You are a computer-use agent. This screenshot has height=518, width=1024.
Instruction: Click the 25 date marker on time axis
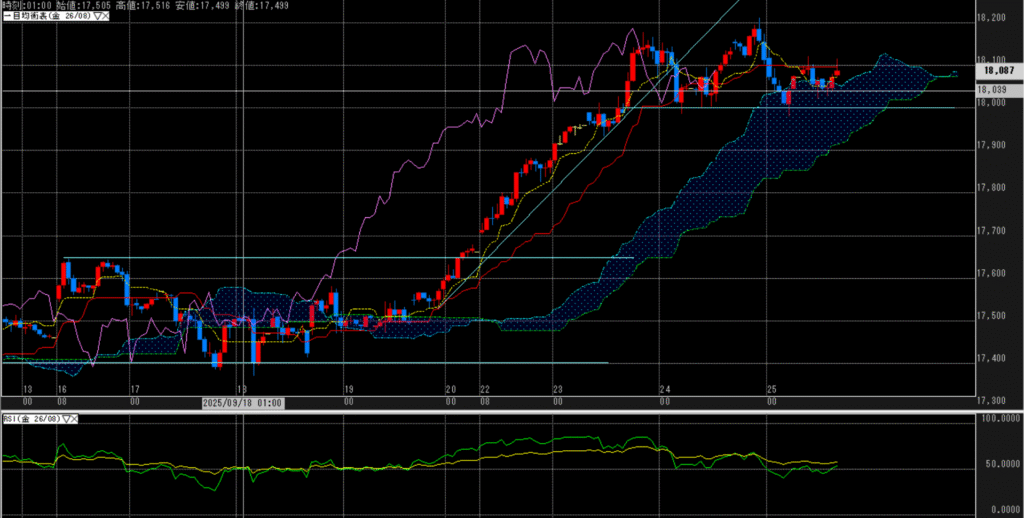coord(771,388)
